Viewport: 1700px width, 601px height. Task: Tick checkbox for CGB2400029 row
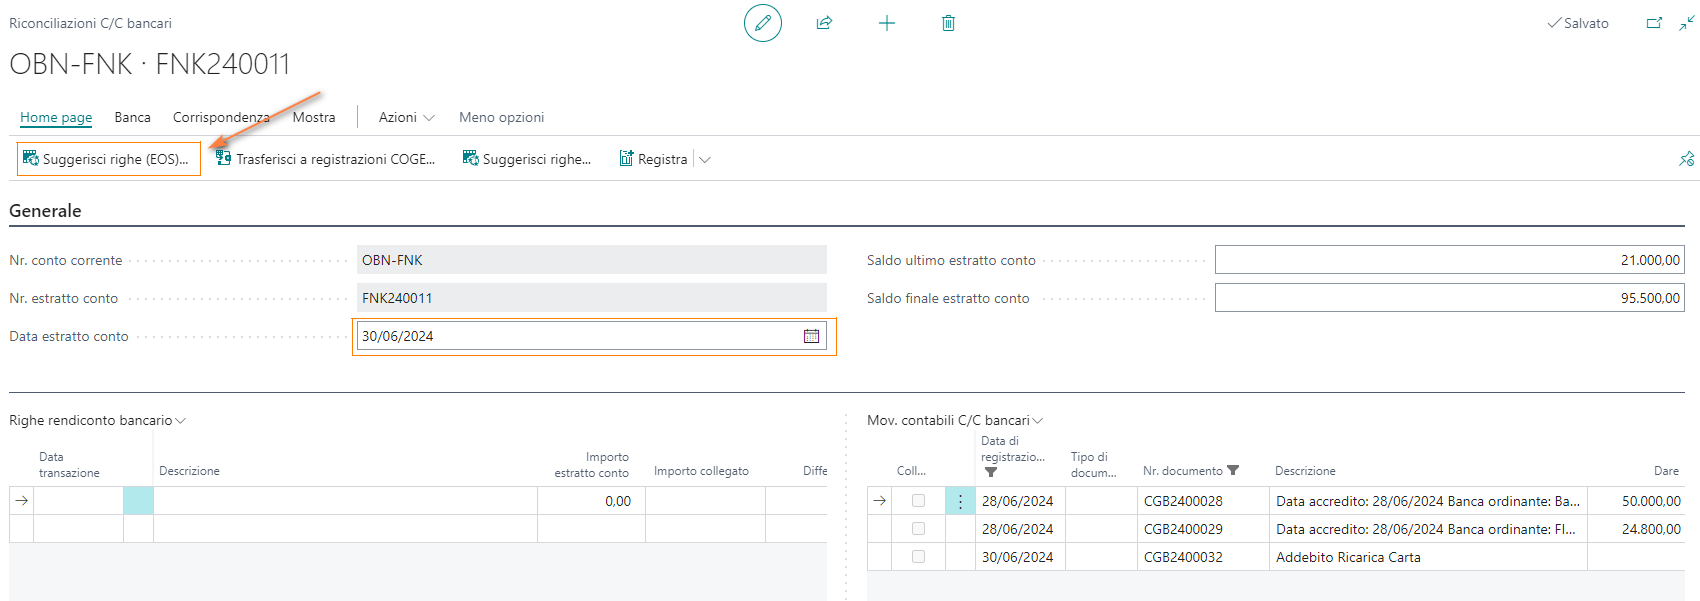pos(918,529)
